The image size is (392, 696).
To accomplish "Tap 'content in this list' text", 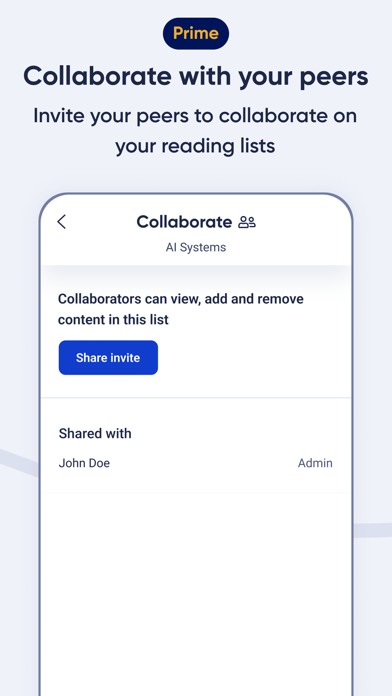I will coord(113,320).
